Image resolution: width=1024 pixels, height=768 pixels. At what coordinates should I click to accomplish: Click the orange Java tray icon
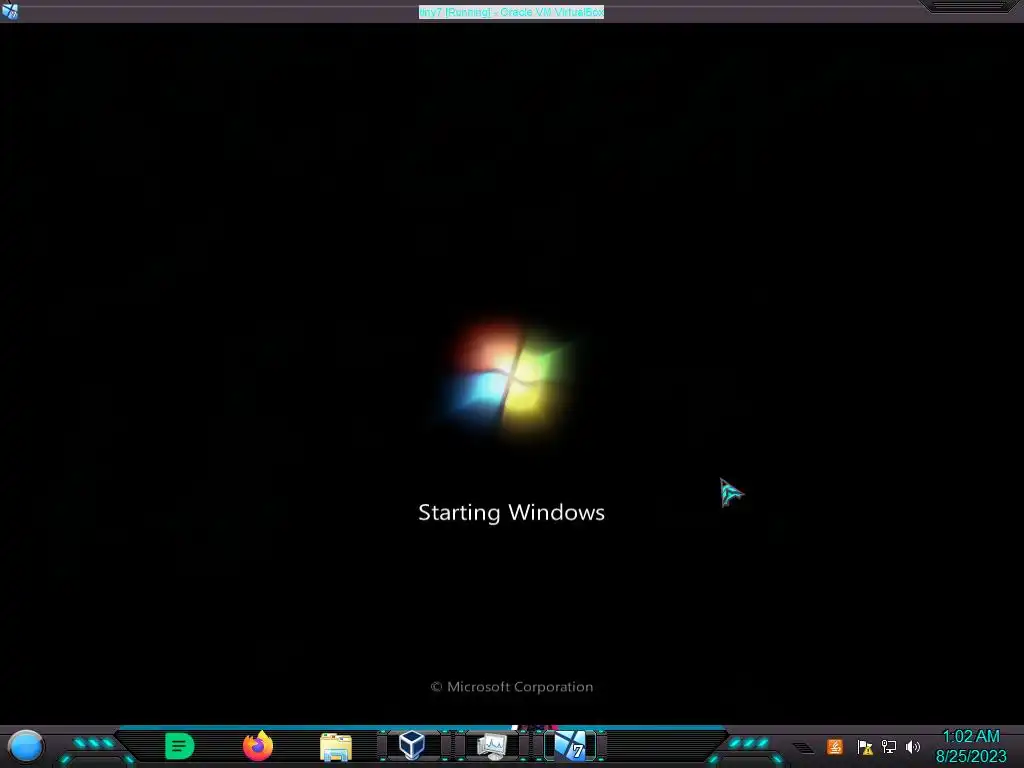click(x=835, y=746)
